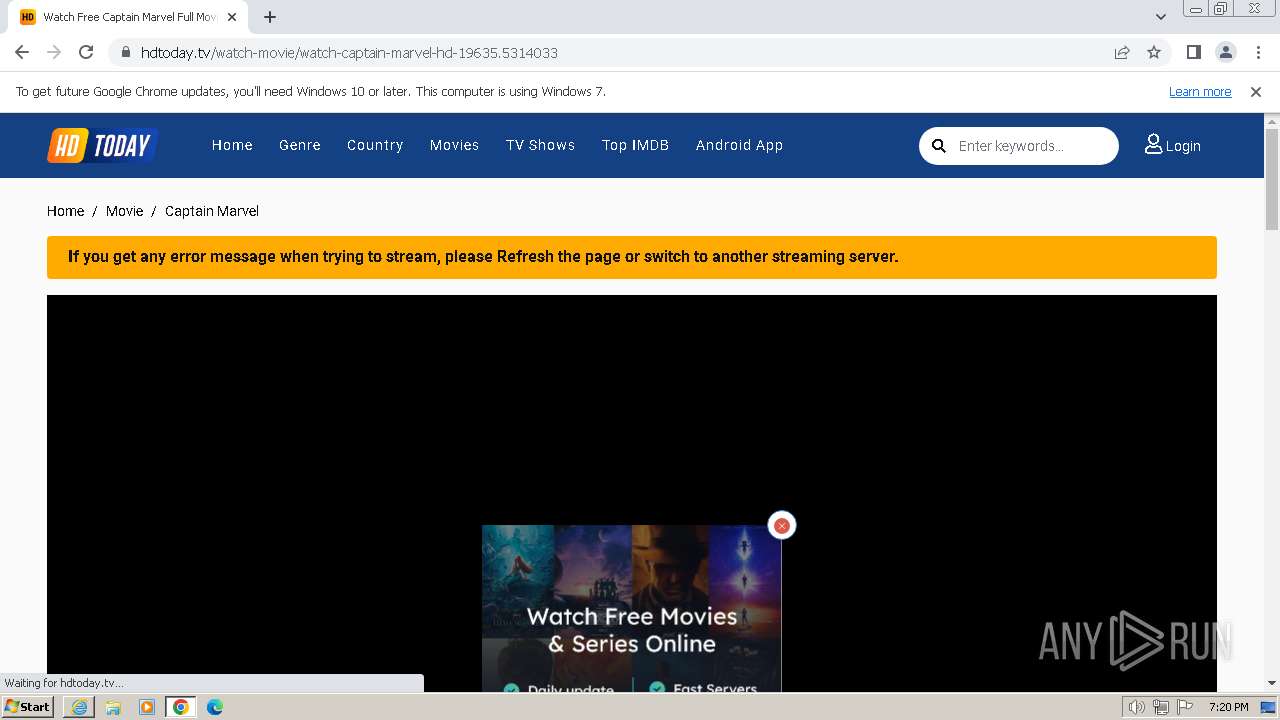Open the Top IMDB page
1280x720 pixels.
(x=635, y=145)
